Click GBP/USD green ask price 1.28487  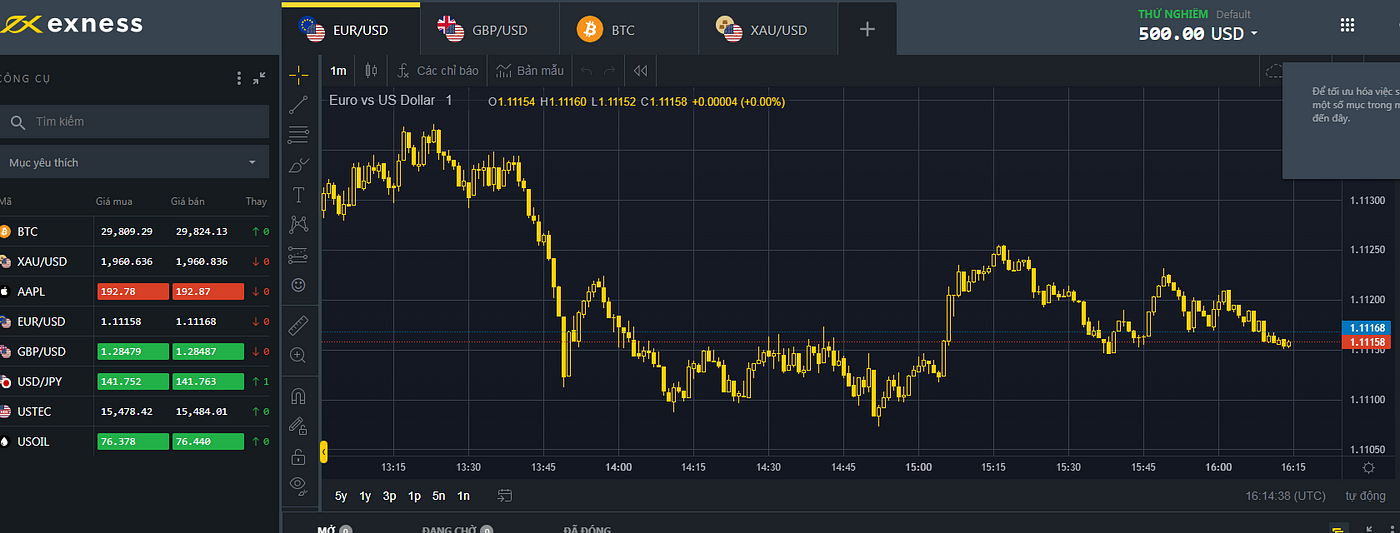pyautogui.click(x=208, y=351)
